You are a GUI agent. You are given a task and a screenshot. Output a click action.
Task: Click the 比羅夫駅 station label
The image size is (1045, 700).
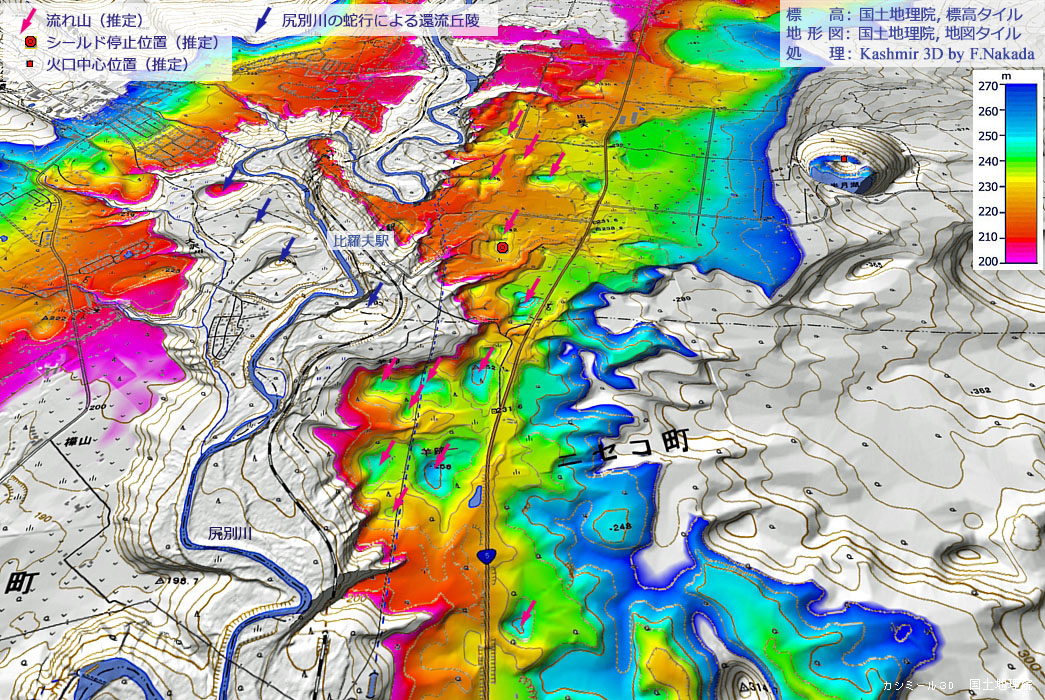360,242
